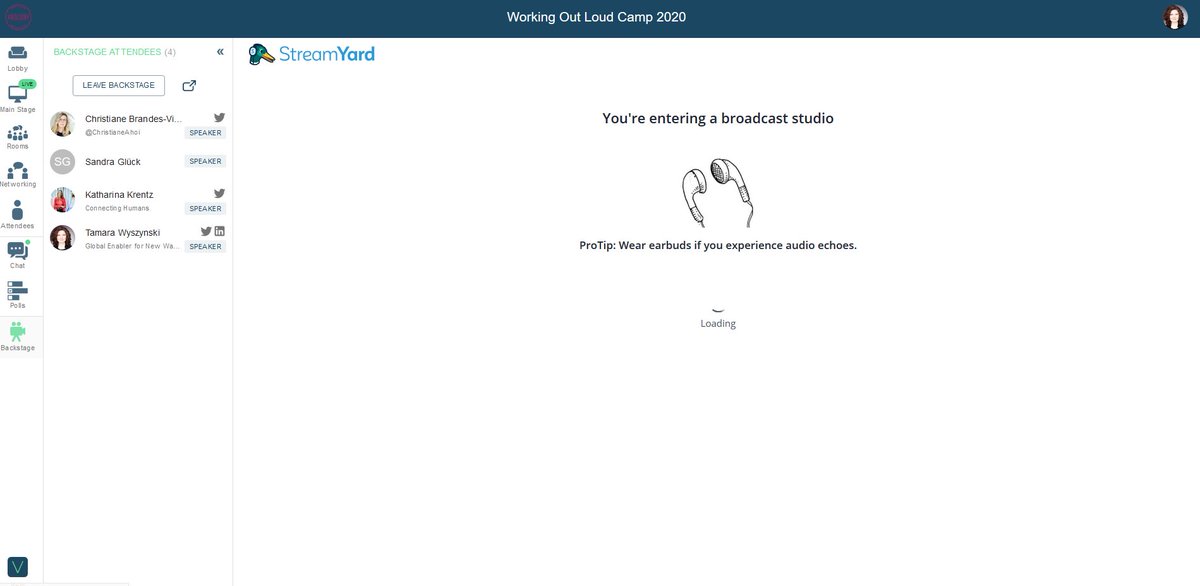Collapse the backstage attendees panel

click(x=220, y=52)
